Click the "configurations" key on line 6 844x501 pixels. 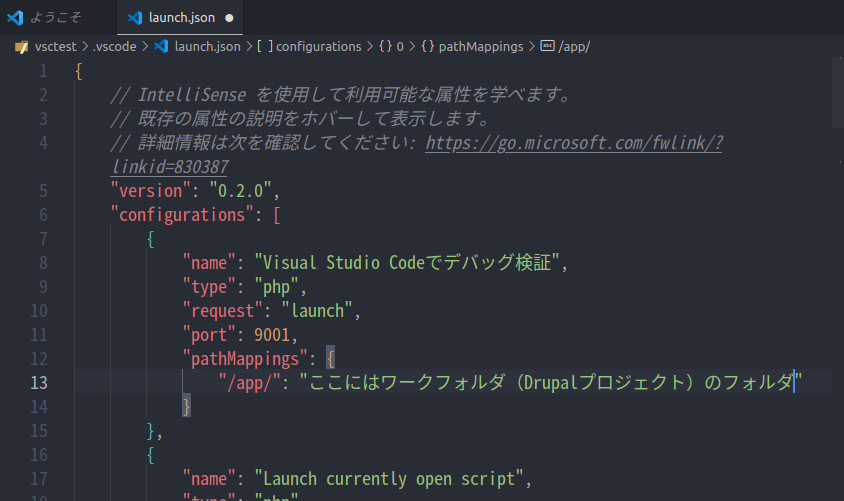point(182,215)
